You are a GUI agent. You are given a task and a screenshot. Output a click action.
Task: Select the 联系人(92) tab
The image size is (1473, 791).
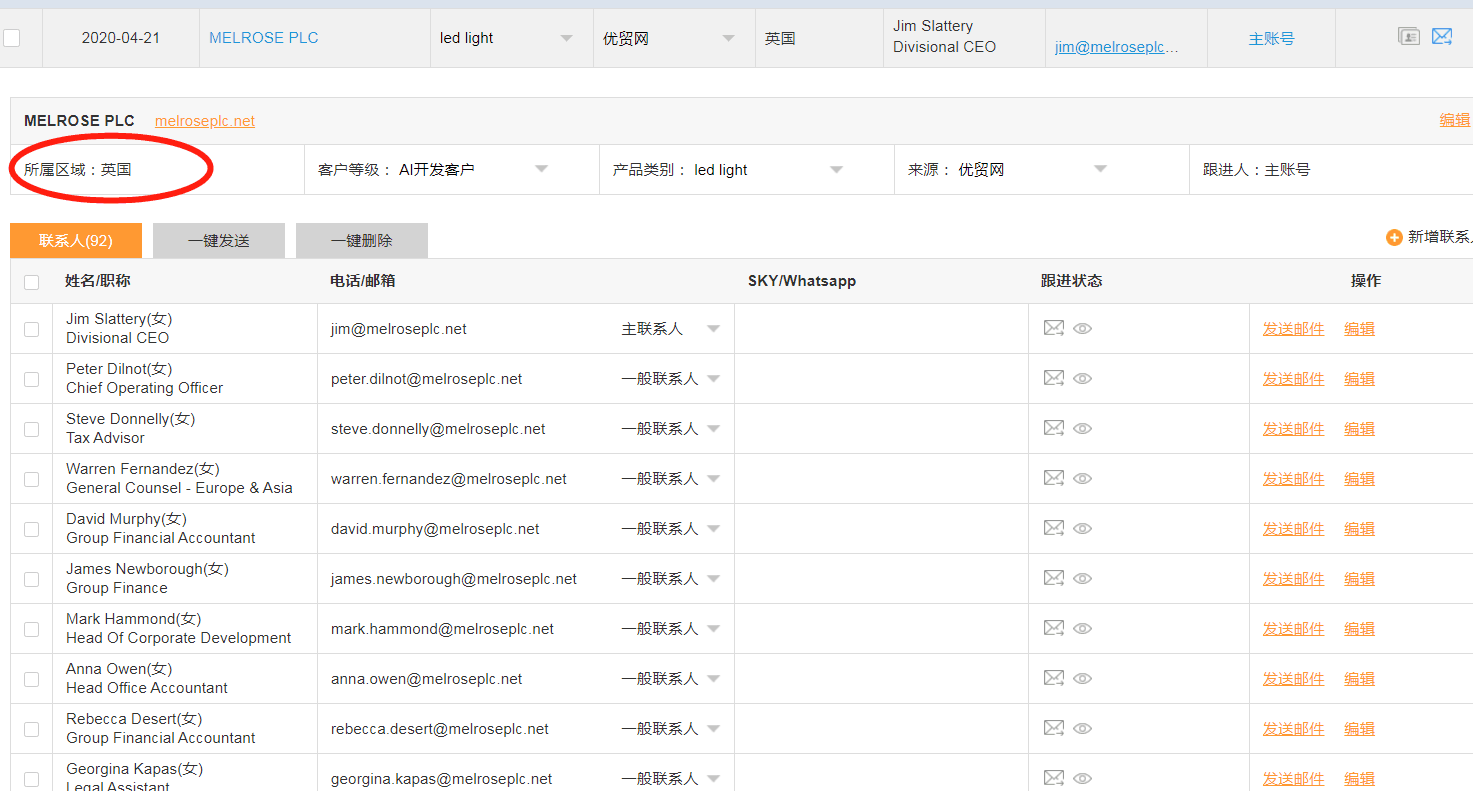pos(76,241)
